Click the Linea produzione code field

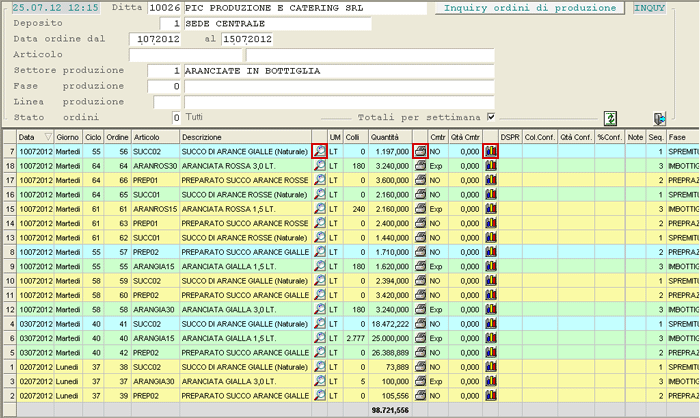click(167, 102)
